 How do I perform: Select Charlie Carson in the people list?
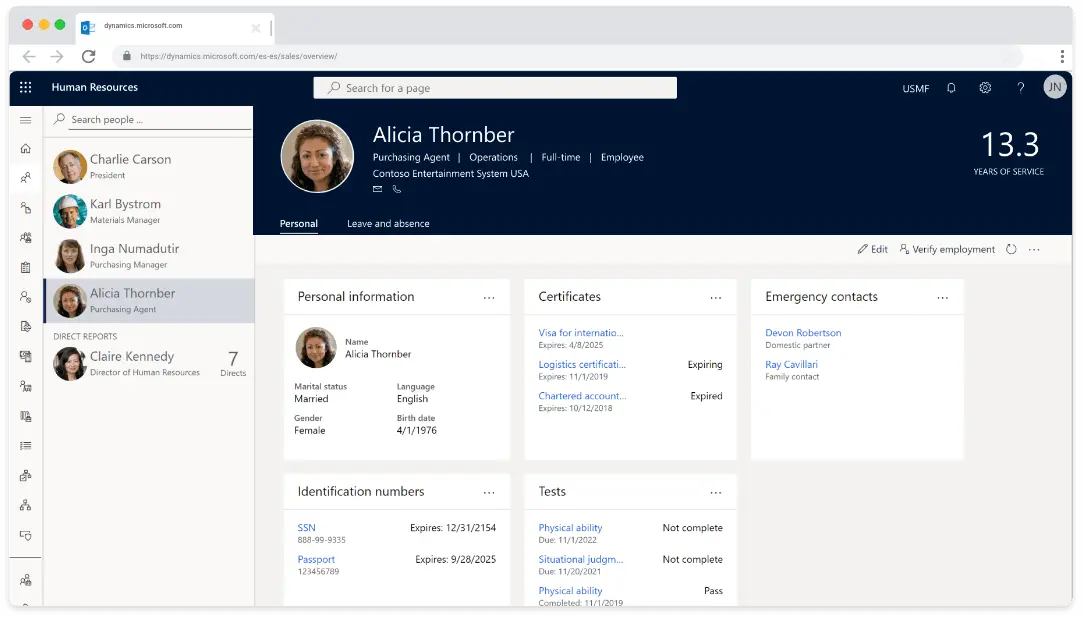tap(130, 160)
